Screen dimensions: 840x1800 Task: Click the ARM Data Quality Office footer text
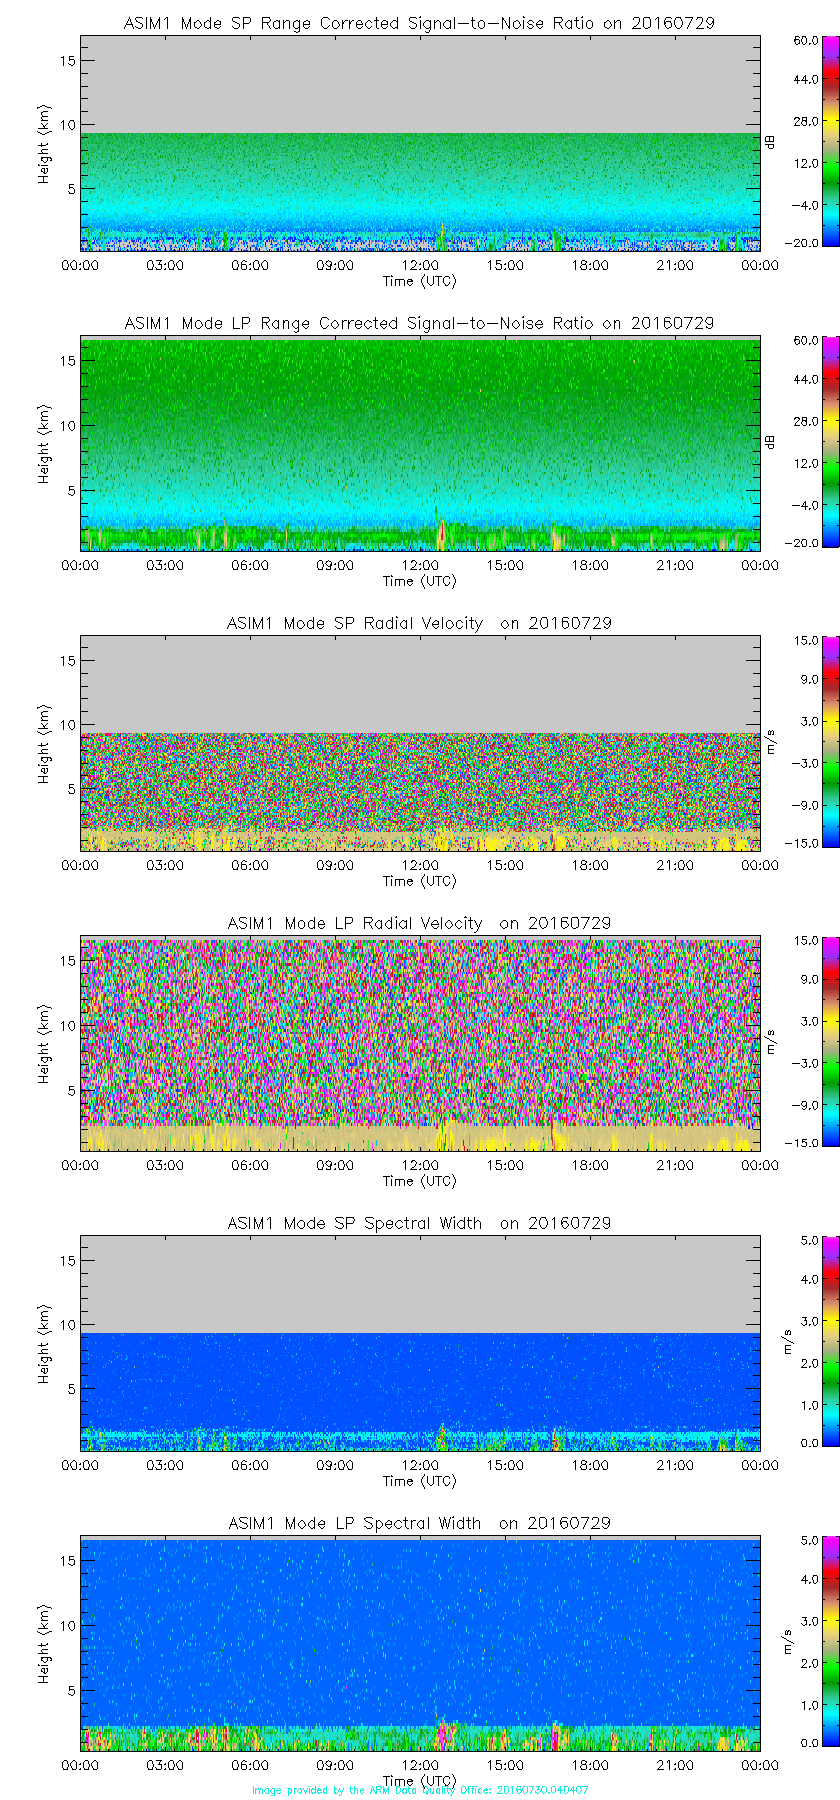coord(420,1790)
